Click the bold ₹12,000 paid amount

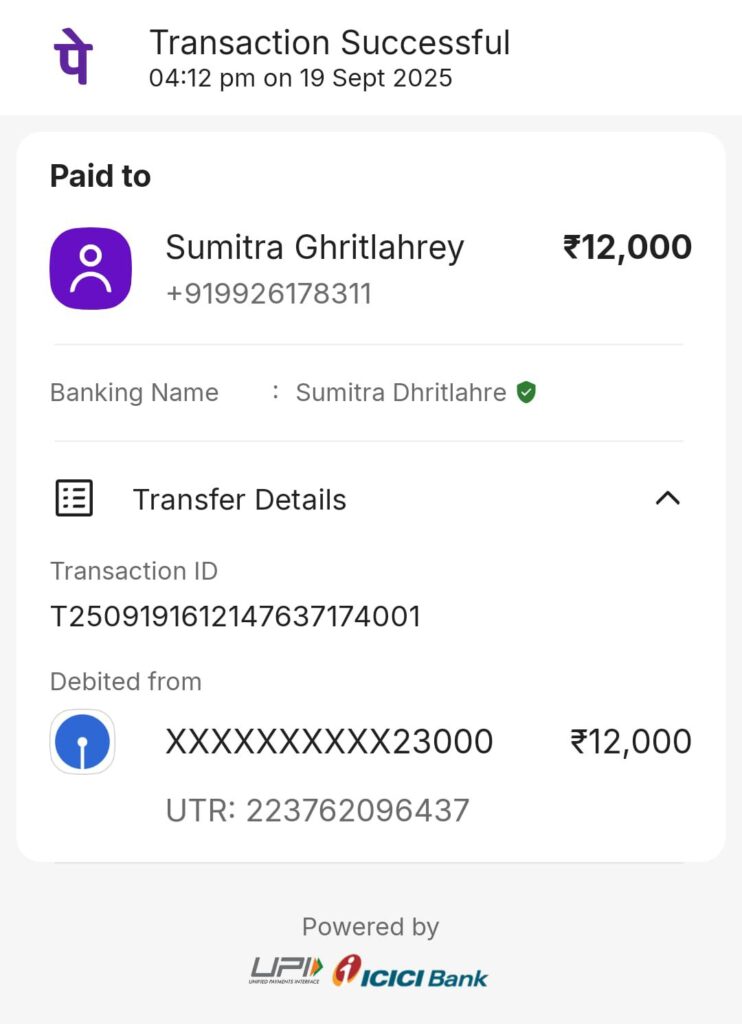(627, 247)
